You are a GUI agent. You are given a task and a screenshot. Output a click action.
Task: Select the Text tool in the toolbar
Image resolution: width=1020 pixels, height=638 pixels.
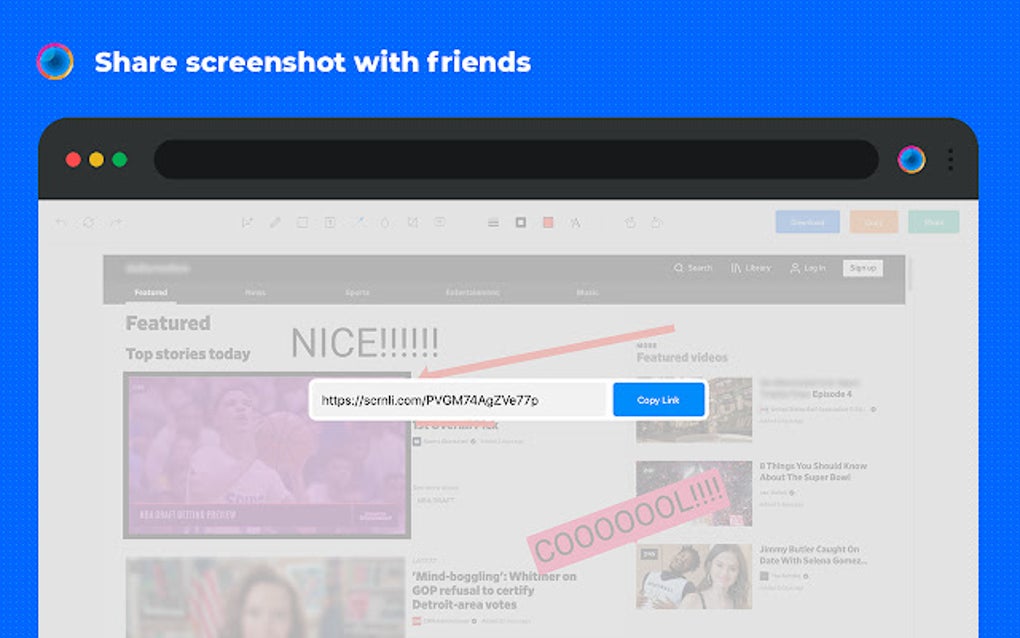pyautogui.click(x=331, y=222)
